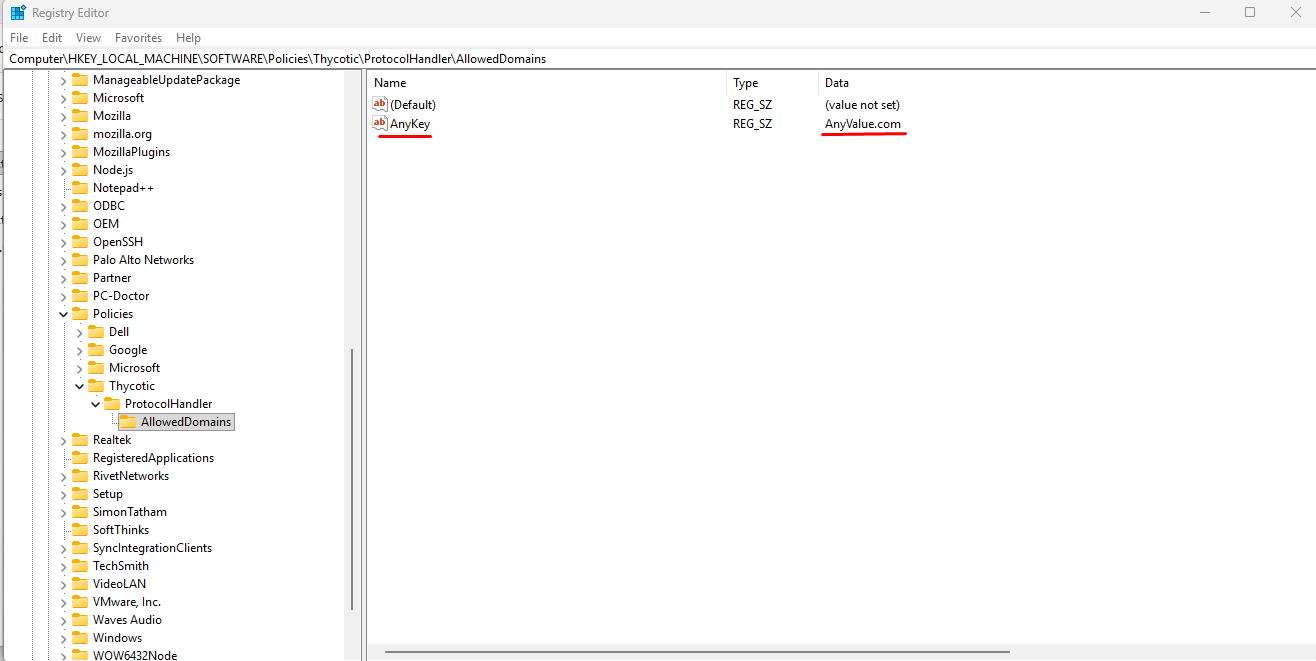Screen dimensions: 1316x661
Task: Expand the Realtek tree node
Action: pos(64,440)
